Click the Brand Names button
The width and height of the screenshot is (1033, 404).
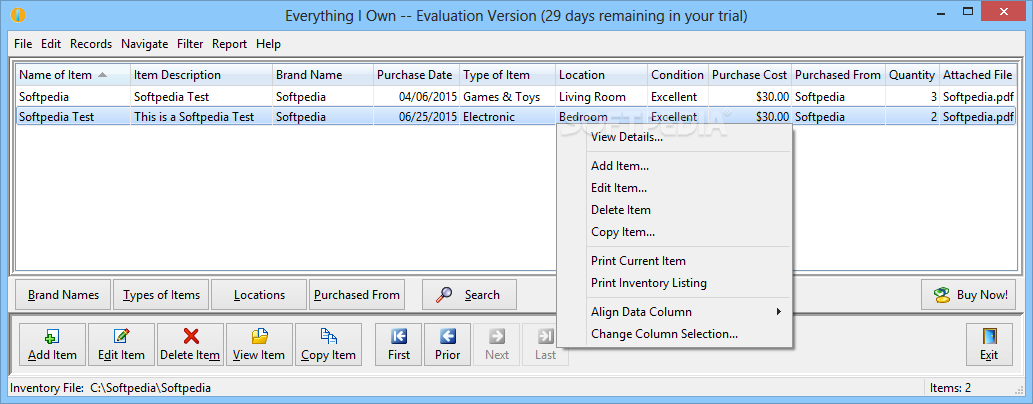click(x=63, y=295)
